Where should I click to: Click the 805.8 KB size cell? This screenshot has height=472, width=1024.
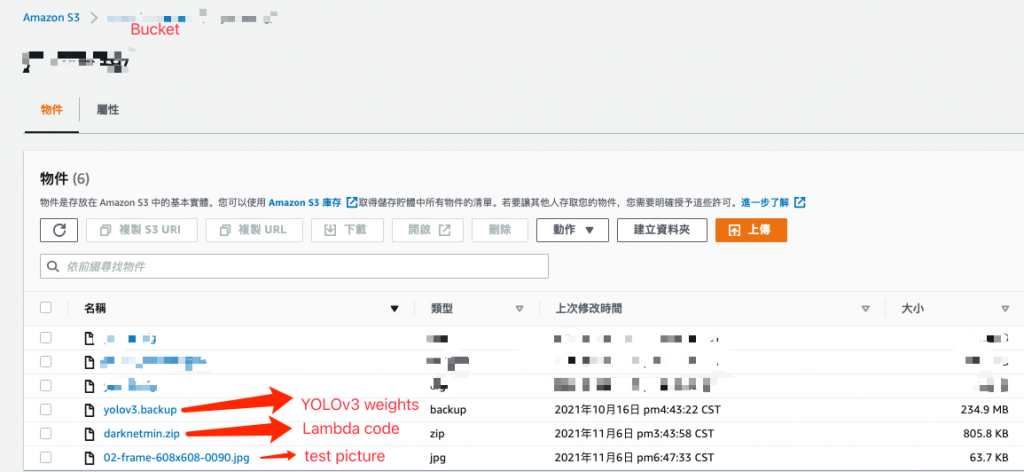987,433
